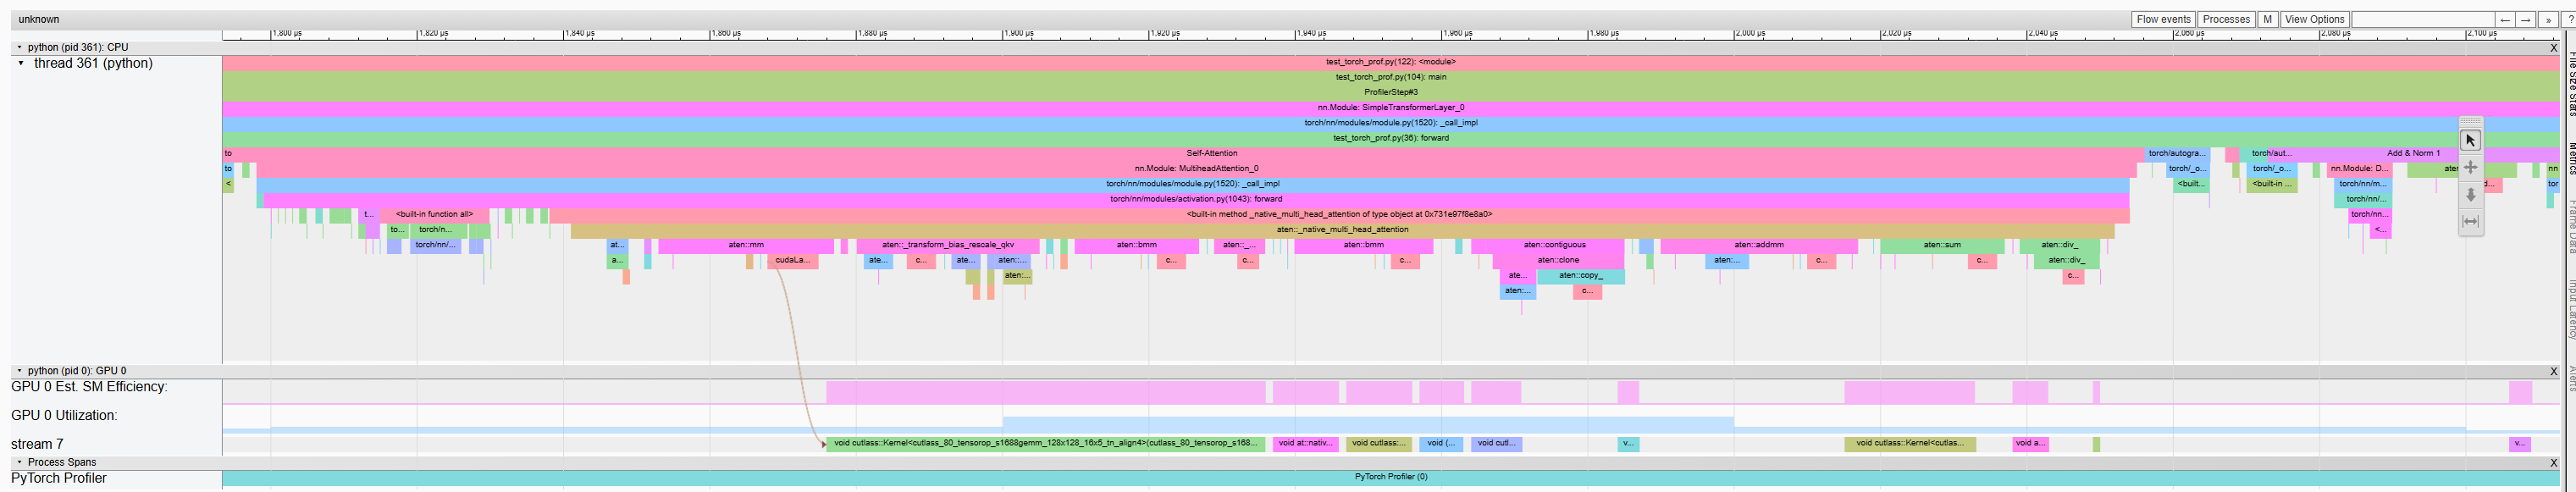The height and width of the screenshot is (492, 2576).
Task: Focus the search input field
Action: pyautogui.click(x=2422, y=19)
